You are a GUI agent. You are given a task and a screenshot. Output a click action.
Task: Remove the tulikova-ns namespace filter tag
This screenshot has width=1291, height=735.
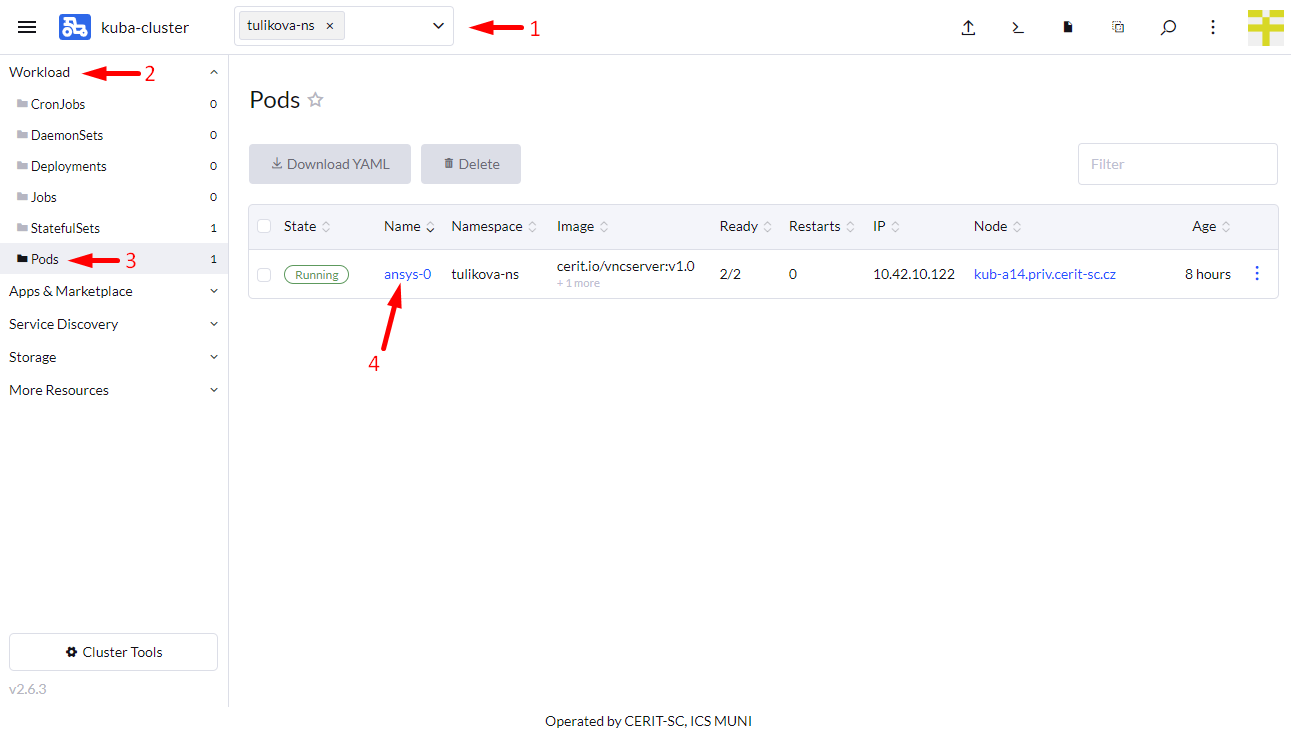(330, 26)
